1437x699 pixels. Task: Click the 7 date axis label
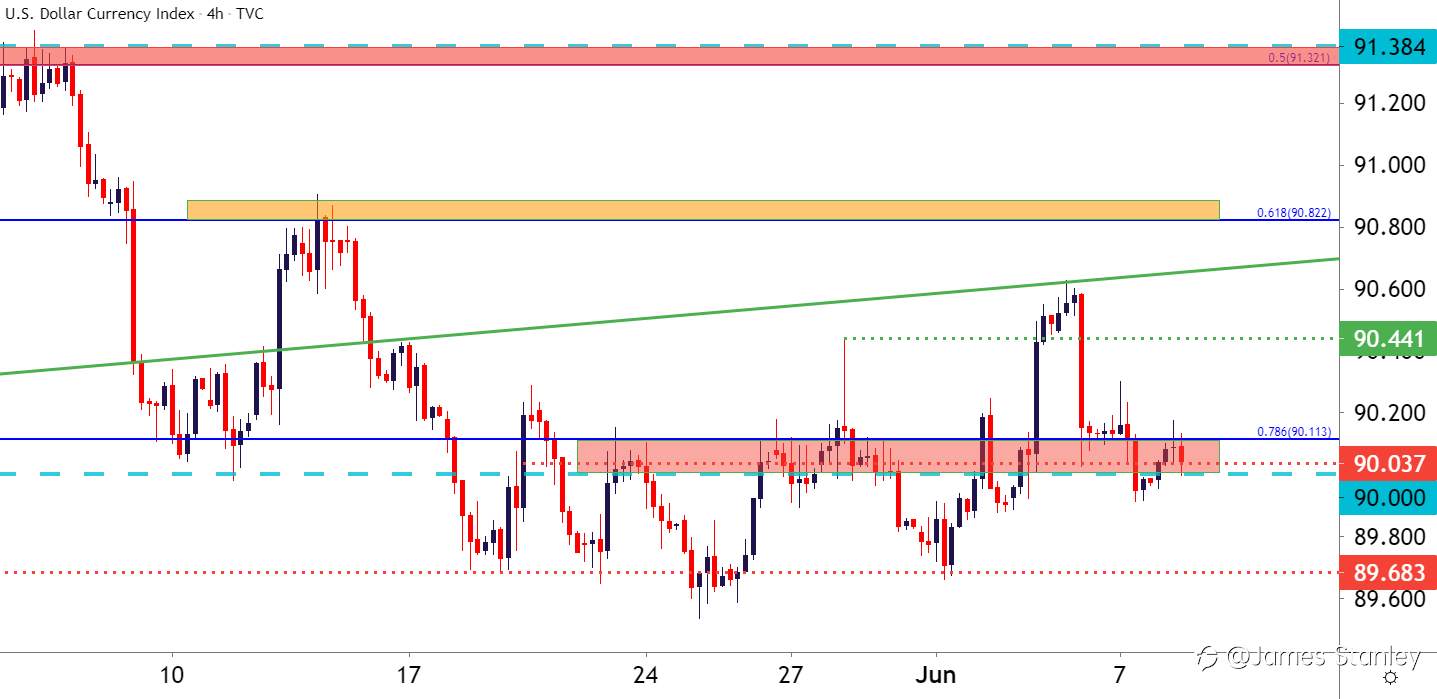point(1120,674)
